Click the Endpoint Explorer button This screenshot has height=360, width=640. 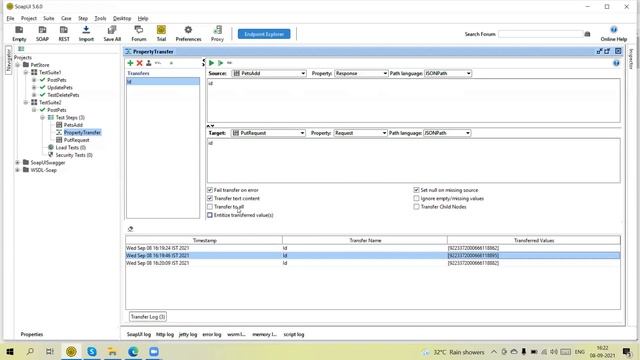pyautogui.click(x=264, y=34)
